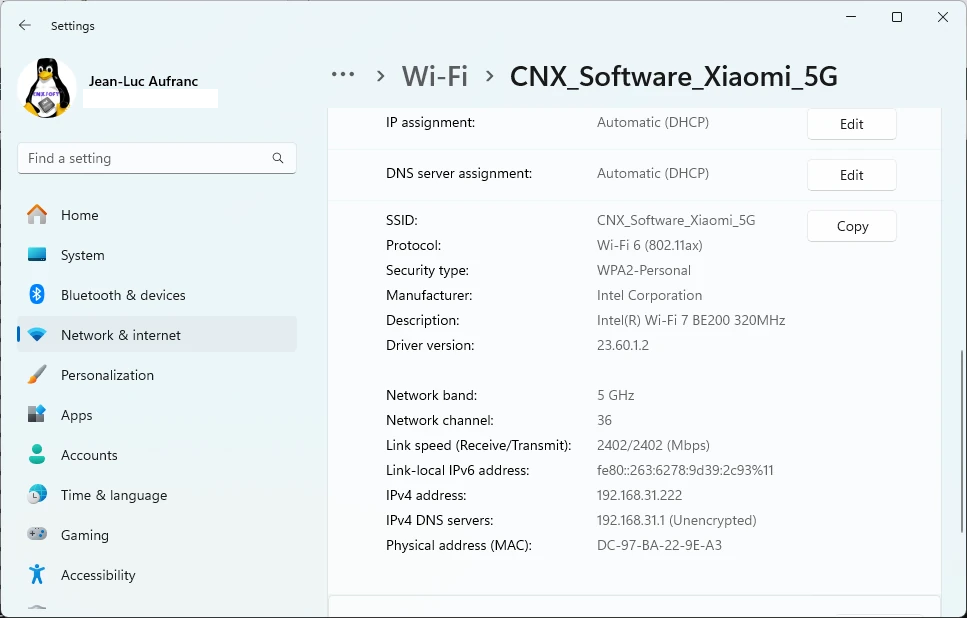Maximize the Settings window
This screenshot has width=967, height=618.
(897, 17)
